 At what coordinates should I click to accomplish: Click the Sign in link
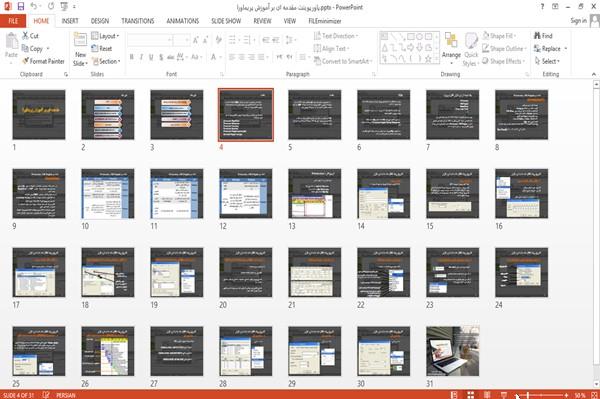tap(578, 21)
